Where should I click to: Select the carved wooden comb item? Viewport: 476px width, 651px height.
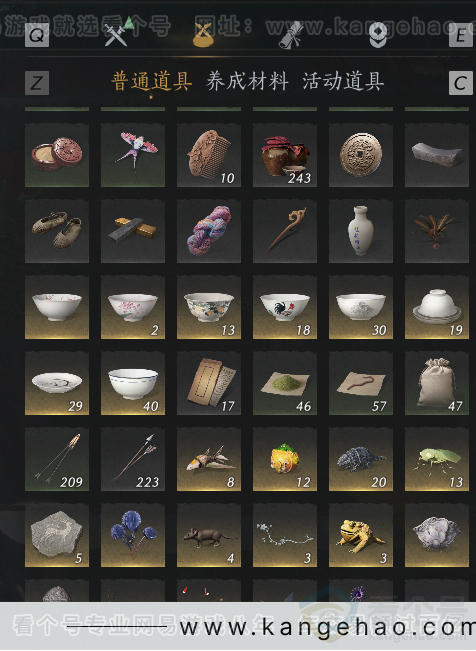click(209, 154)
